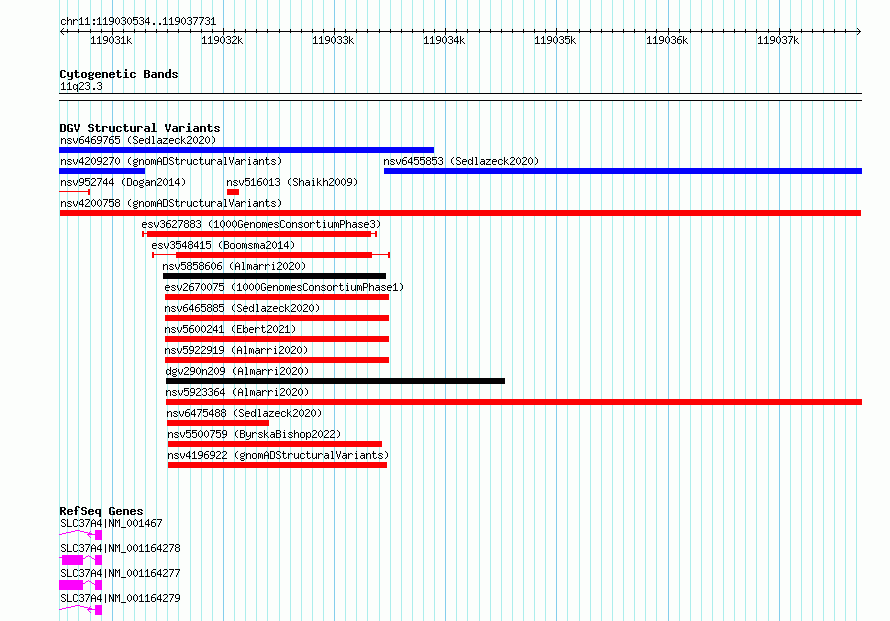Select the red esv3627883 variant bar
Screen dimensions: 890x621
259,234
